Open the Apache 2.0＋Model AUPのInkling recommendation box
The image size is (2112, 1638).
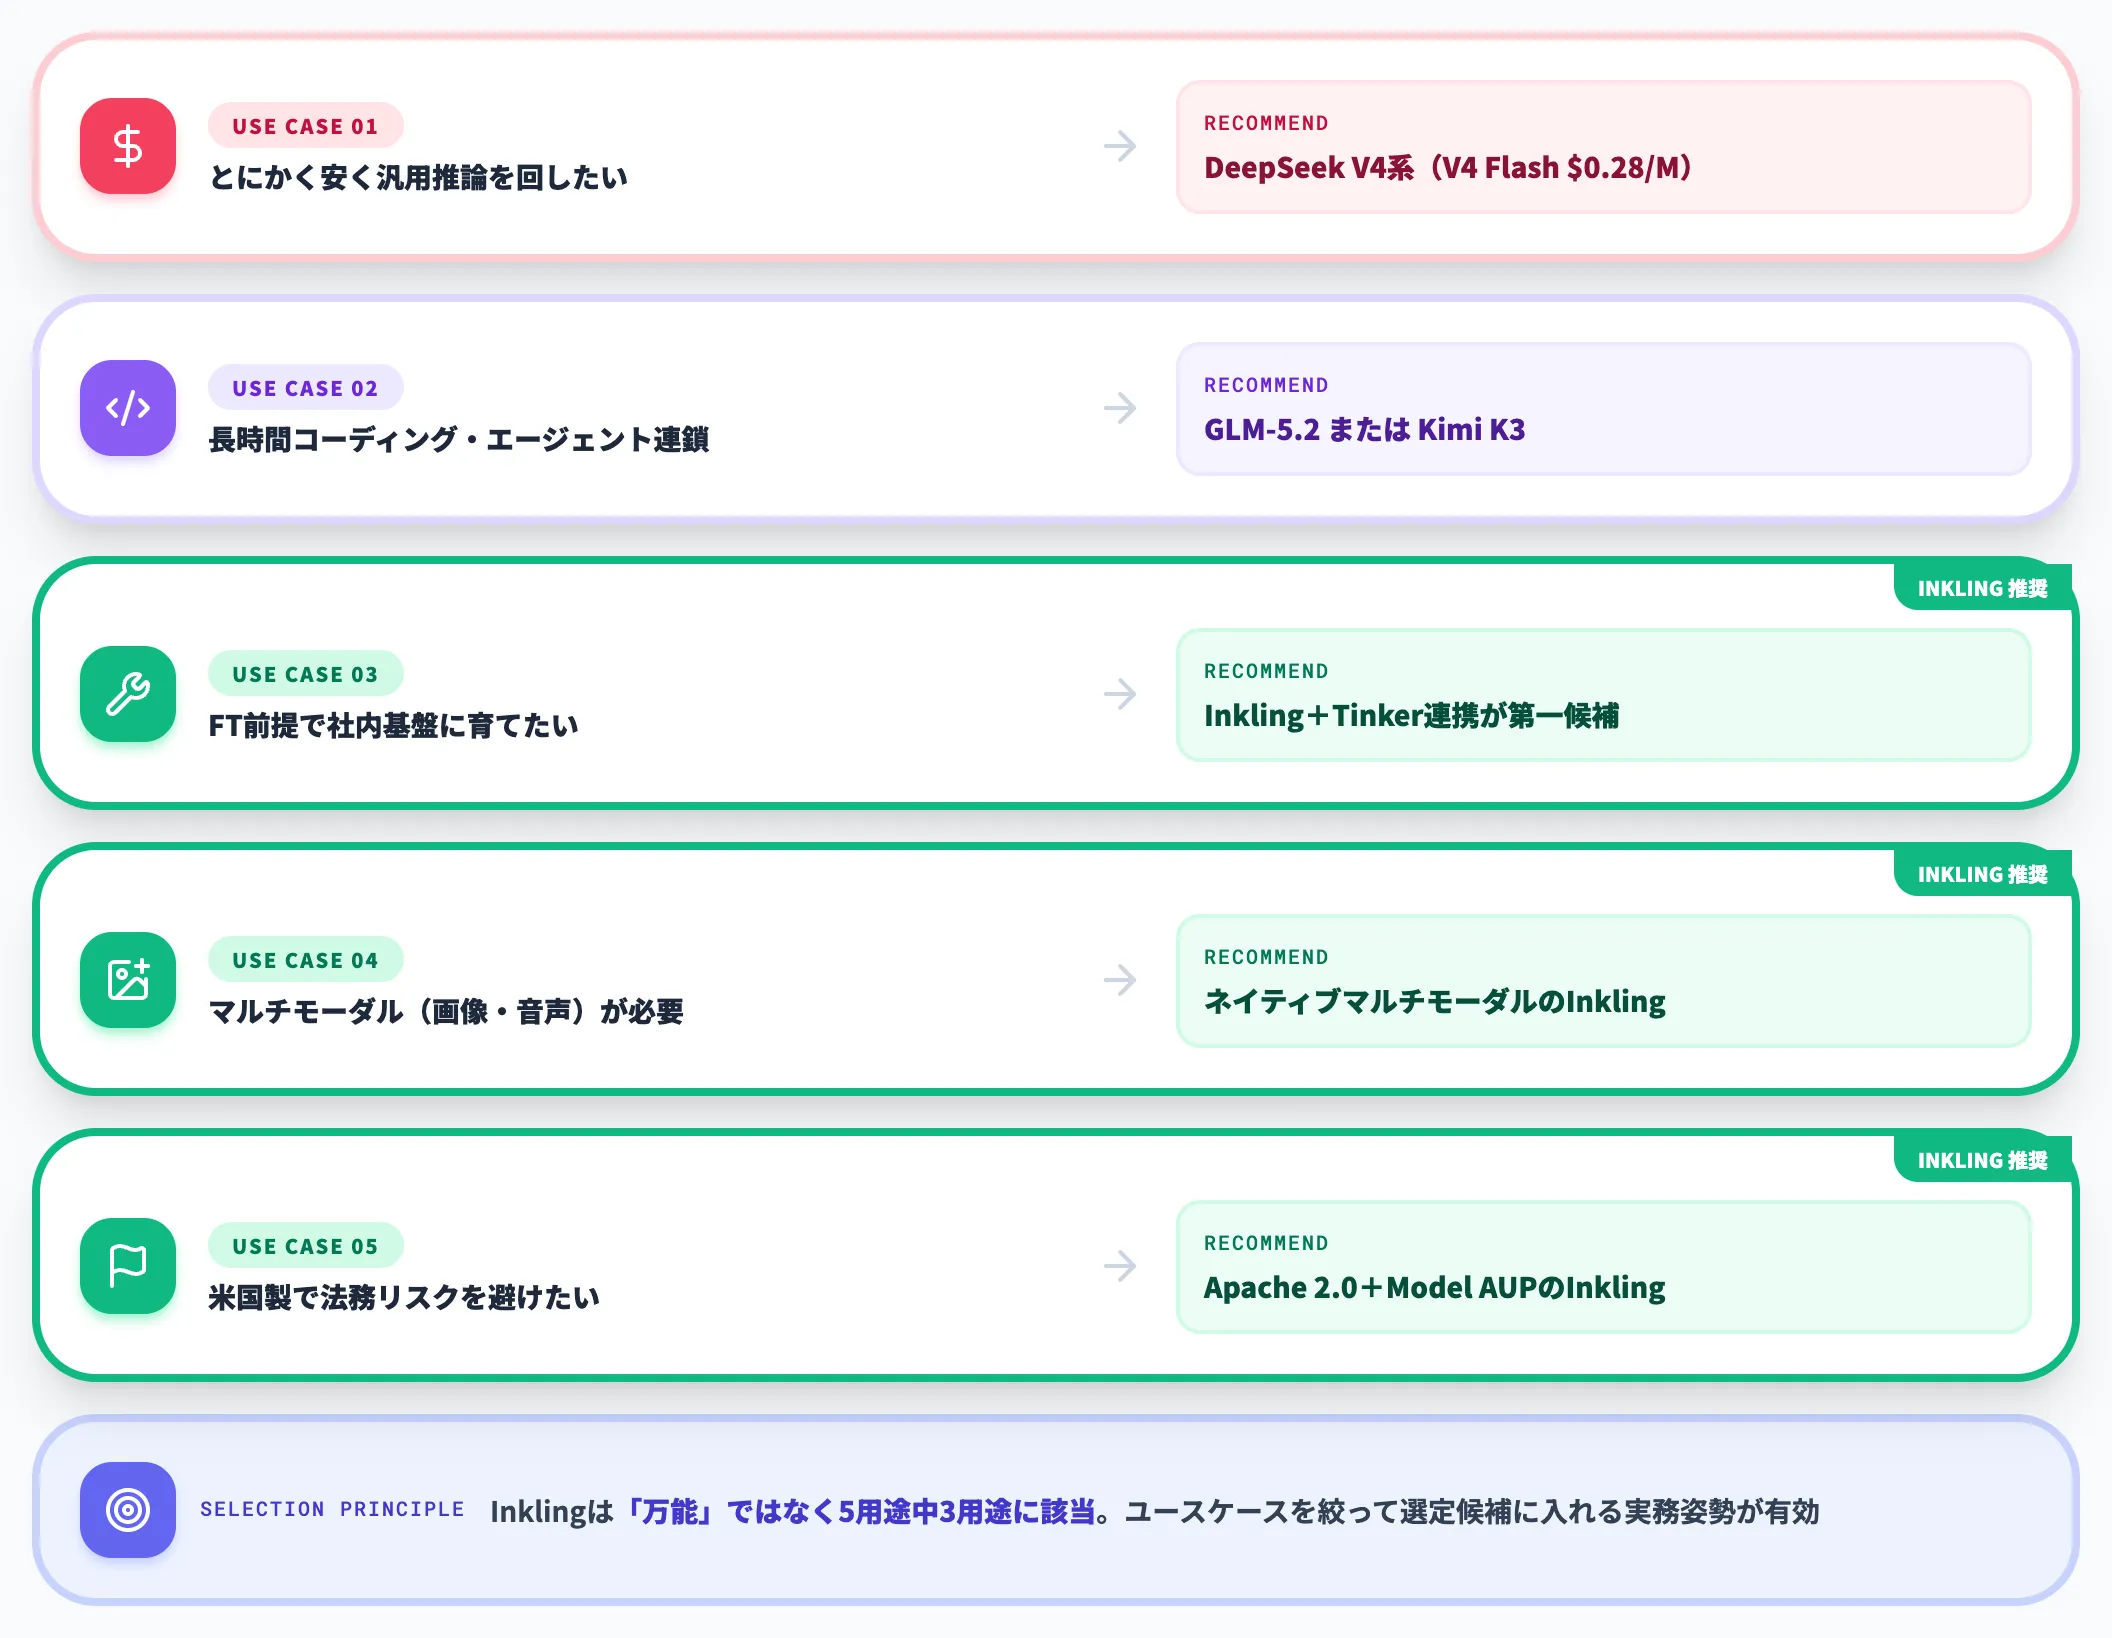pyautogui.click(x=1603, y=1267)
